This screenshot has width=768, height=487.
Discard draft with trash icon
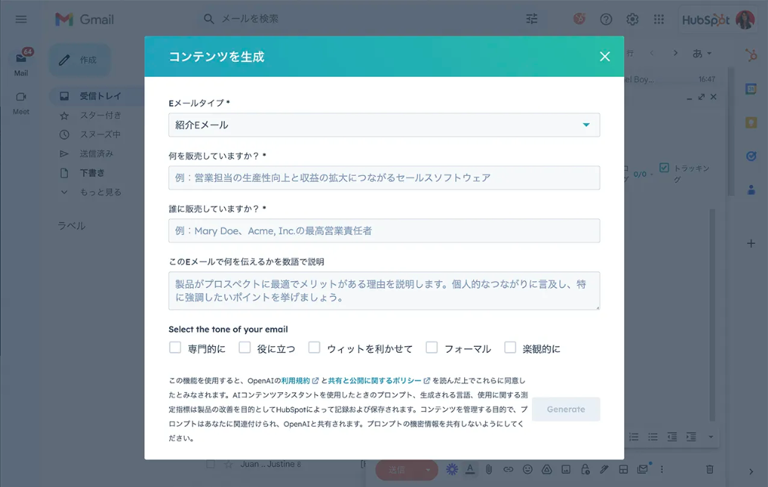tap(709, 469)
